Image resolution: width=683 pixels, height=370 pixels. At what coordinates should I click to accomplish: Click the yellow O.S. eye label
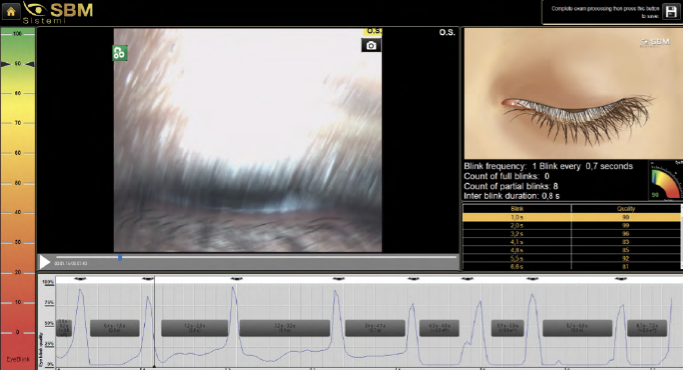click(x=373, y=31)
